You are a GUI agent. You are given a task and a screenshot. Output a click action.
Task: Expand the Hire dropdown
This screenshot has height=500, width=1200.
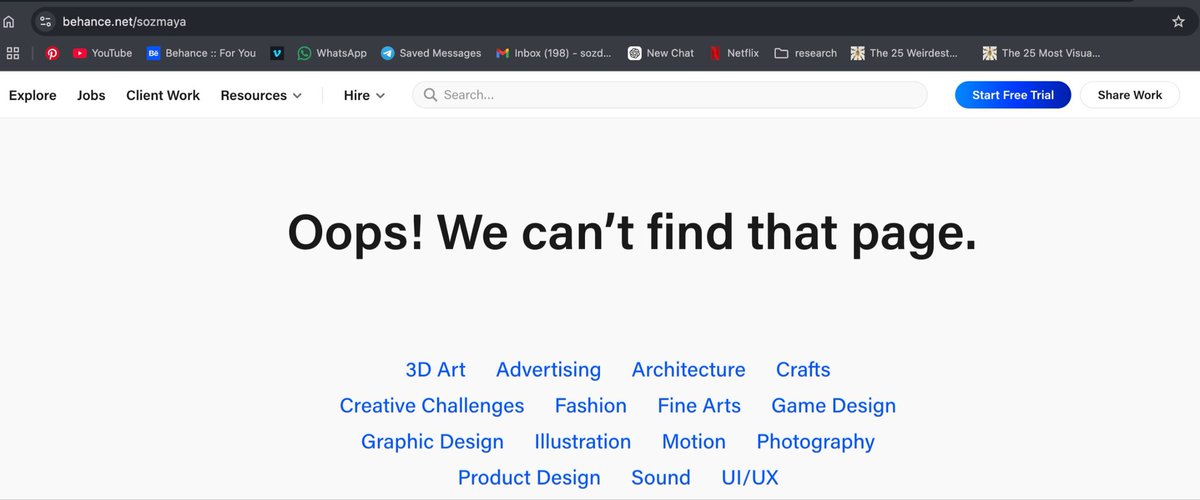(364, 95)
